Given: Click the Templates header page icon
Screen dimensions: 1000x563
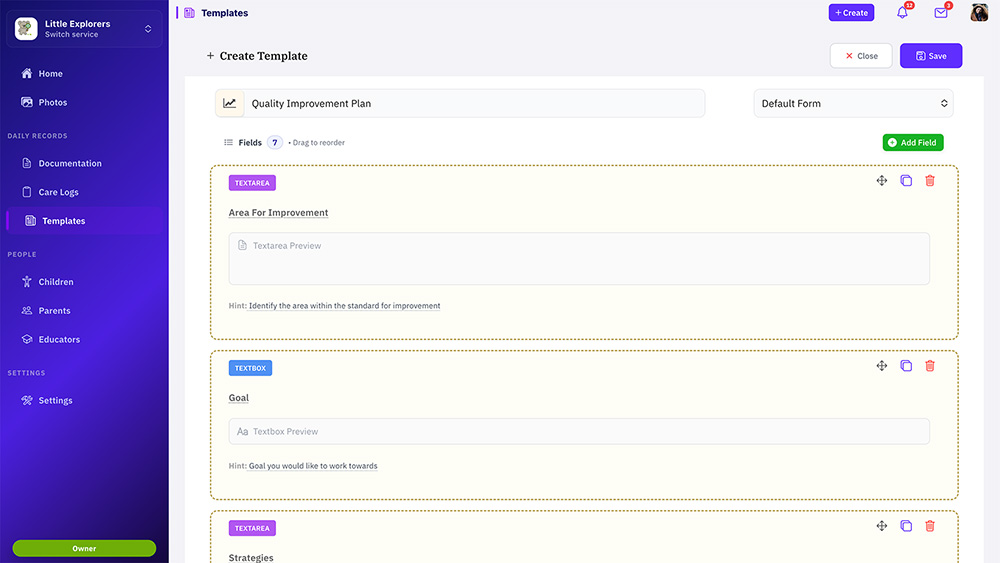Looking at the screenshot, I should (189, 13).
